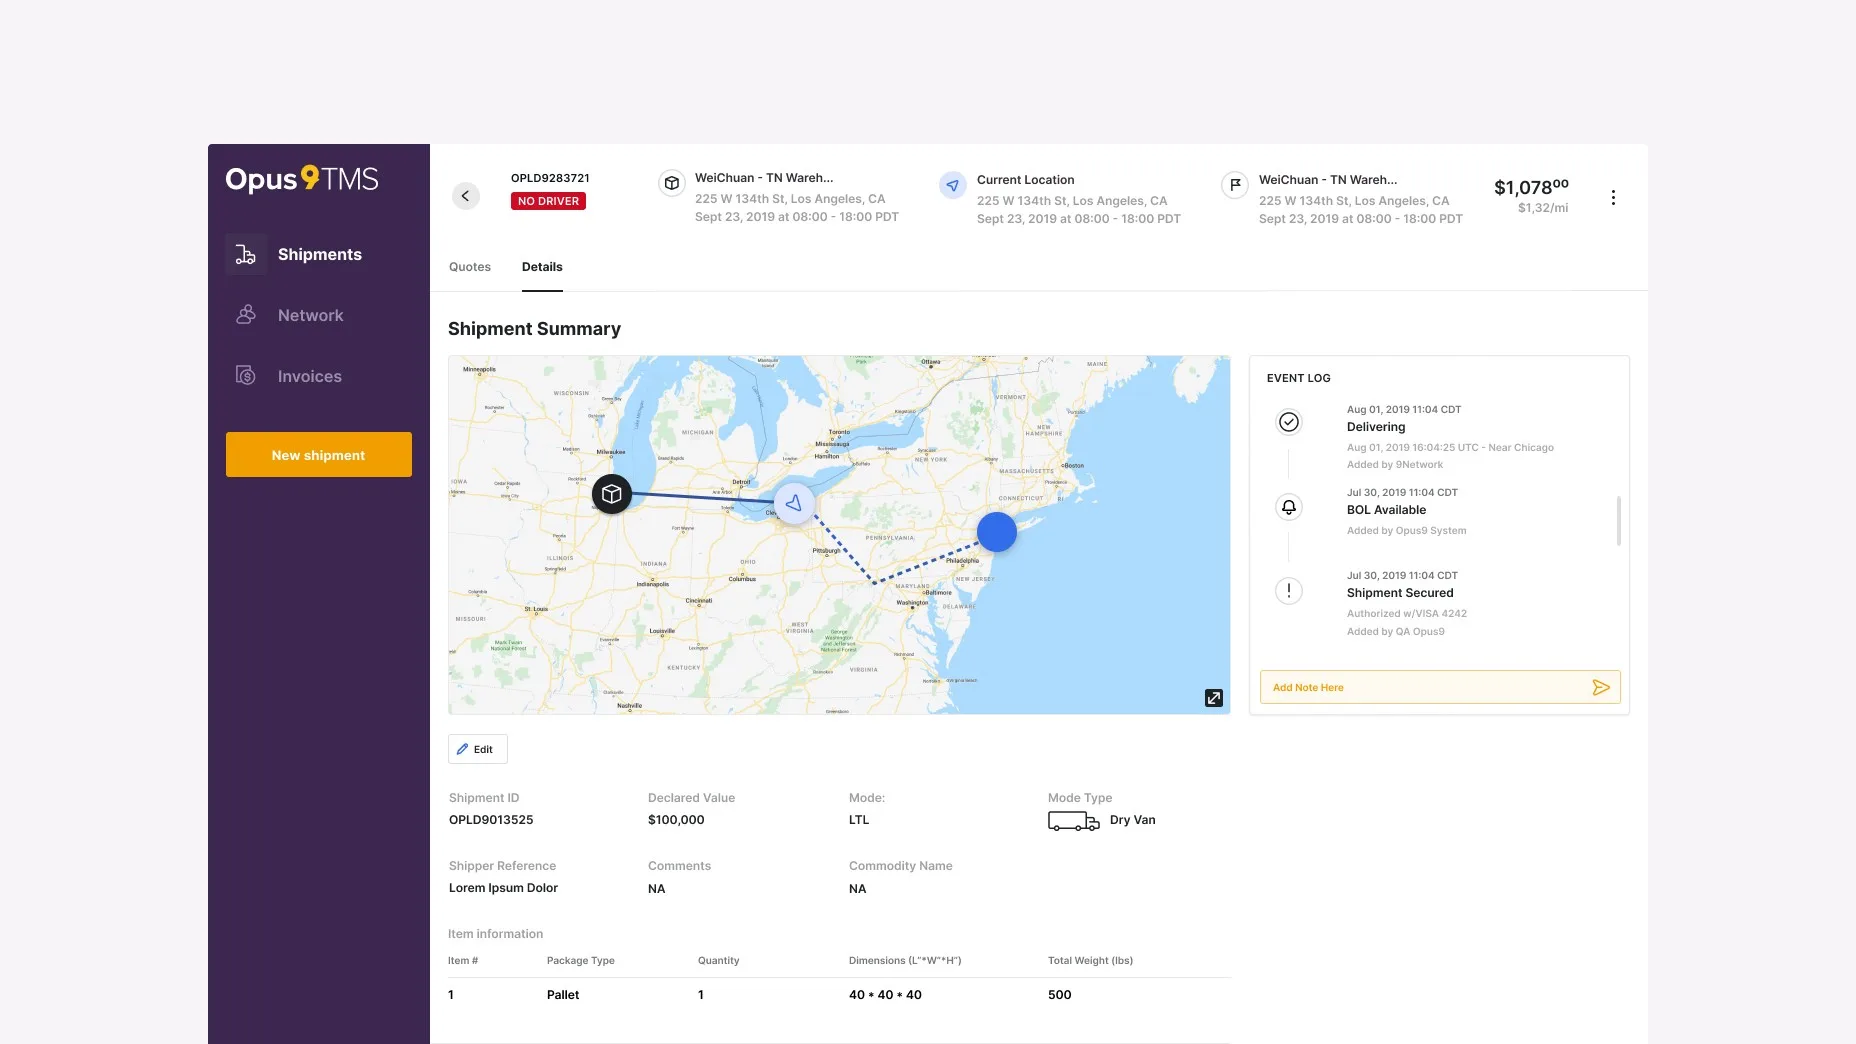Click the NA value under Comments
1856x1044 pixels.
point(656,889)
